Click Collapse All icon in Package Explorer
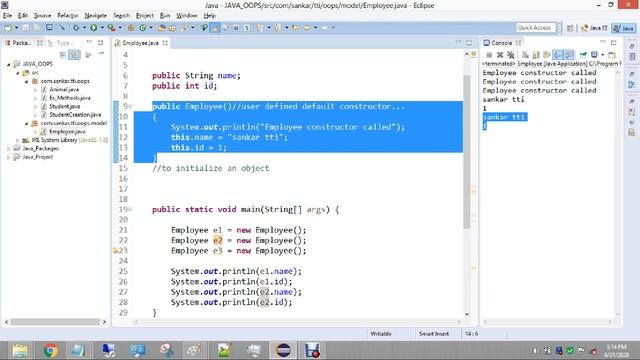Viewport: 640px width, 360px height. click(x=63, y=55)
